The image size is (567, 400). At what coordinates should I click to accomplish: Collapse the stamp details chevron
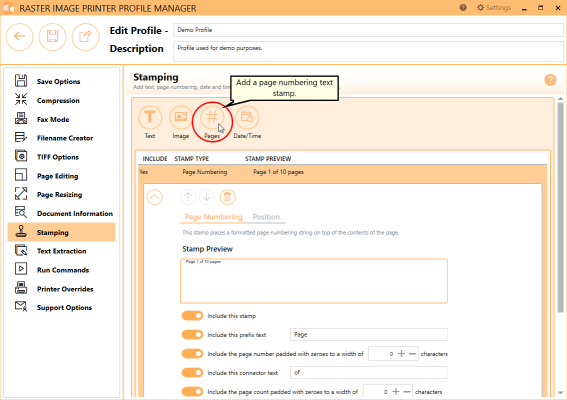click(x=155, y=197)
